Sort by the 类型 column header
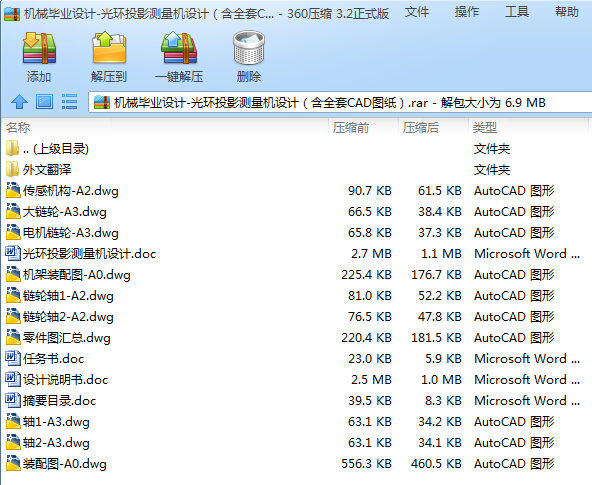The height and width of the screenshot is (485, 592). (x=484, y=128)
